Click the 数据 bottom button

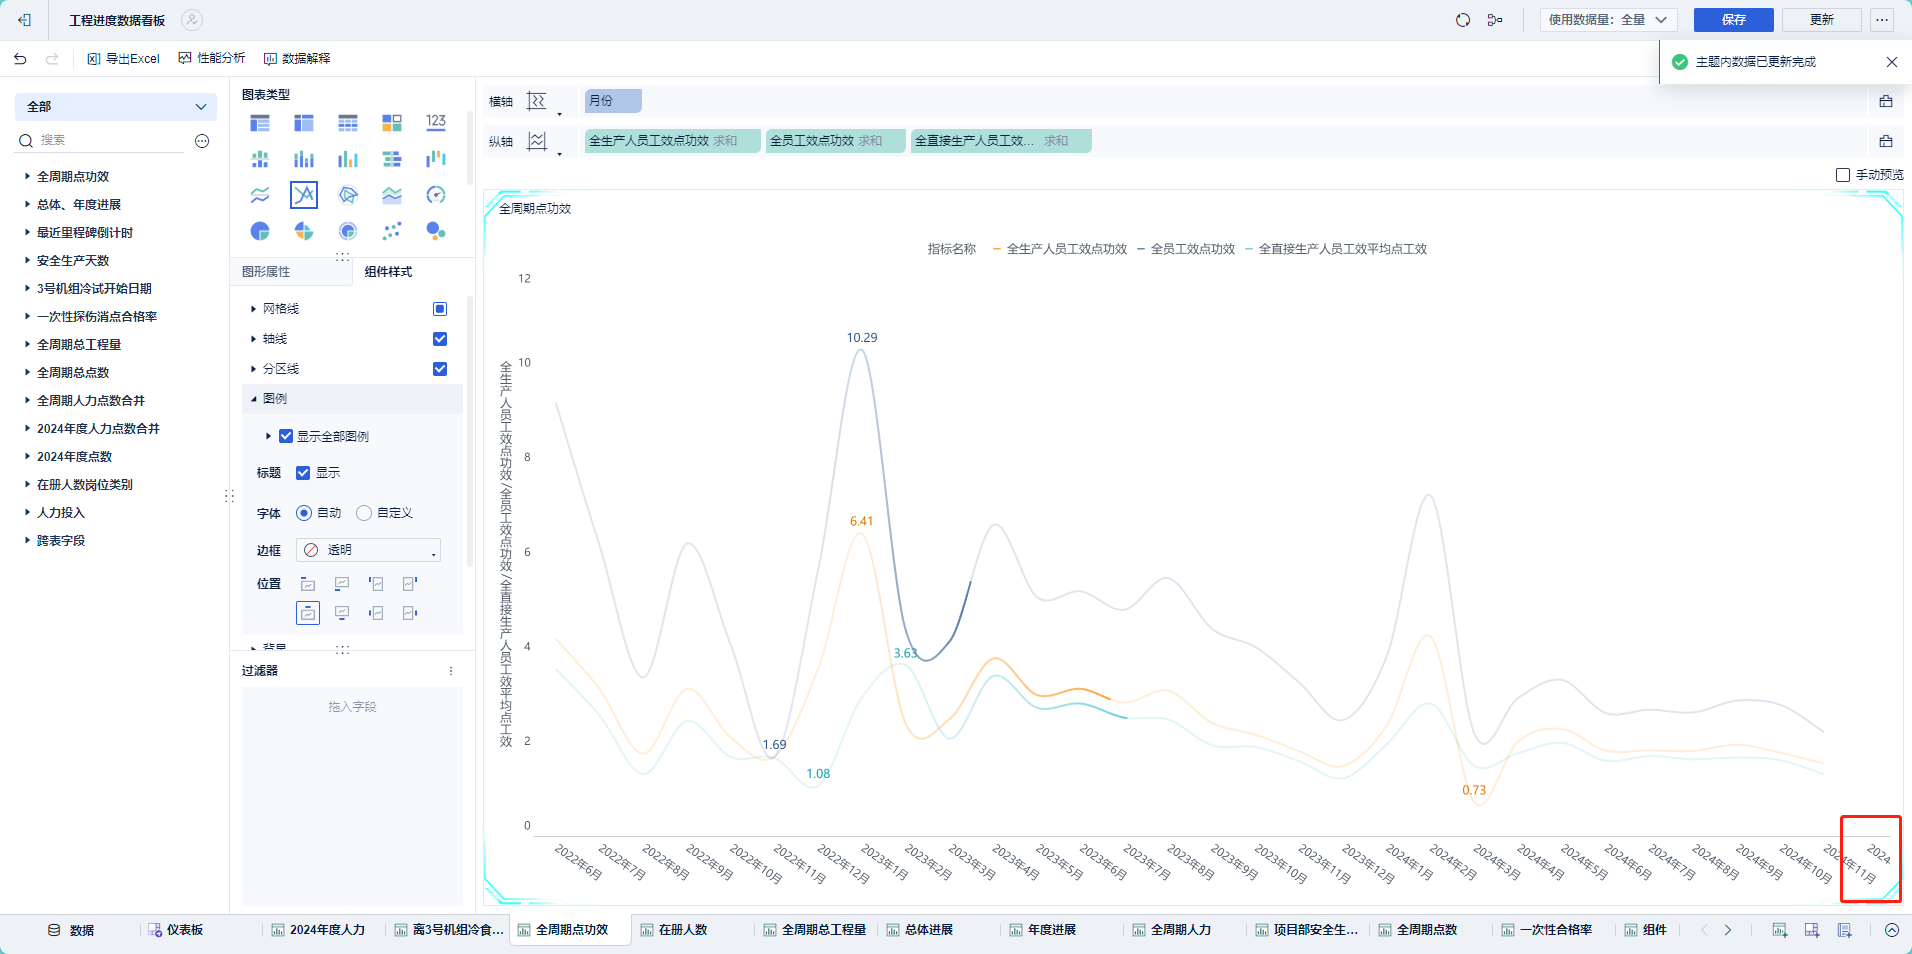pos(71,930)
